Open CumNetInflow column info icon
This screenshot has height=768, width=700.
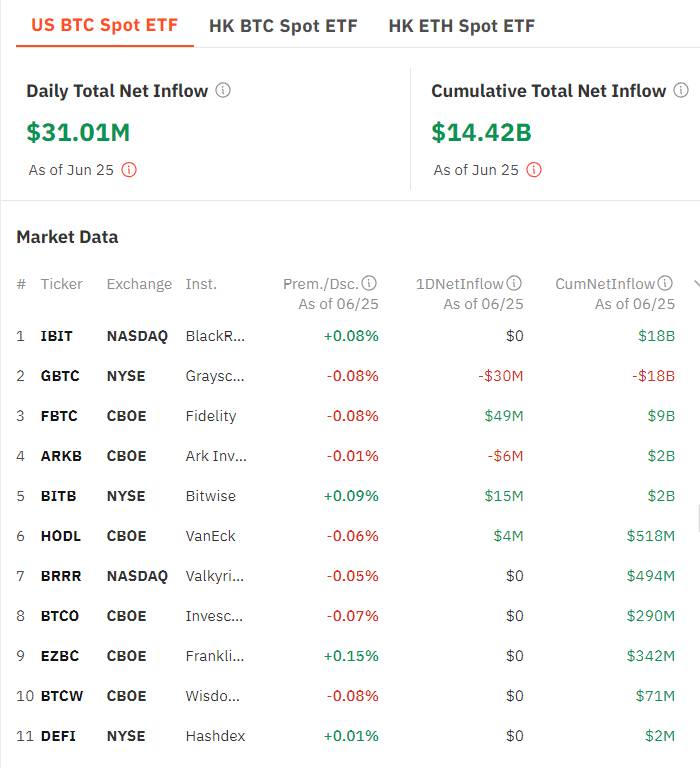coord(665,283)
